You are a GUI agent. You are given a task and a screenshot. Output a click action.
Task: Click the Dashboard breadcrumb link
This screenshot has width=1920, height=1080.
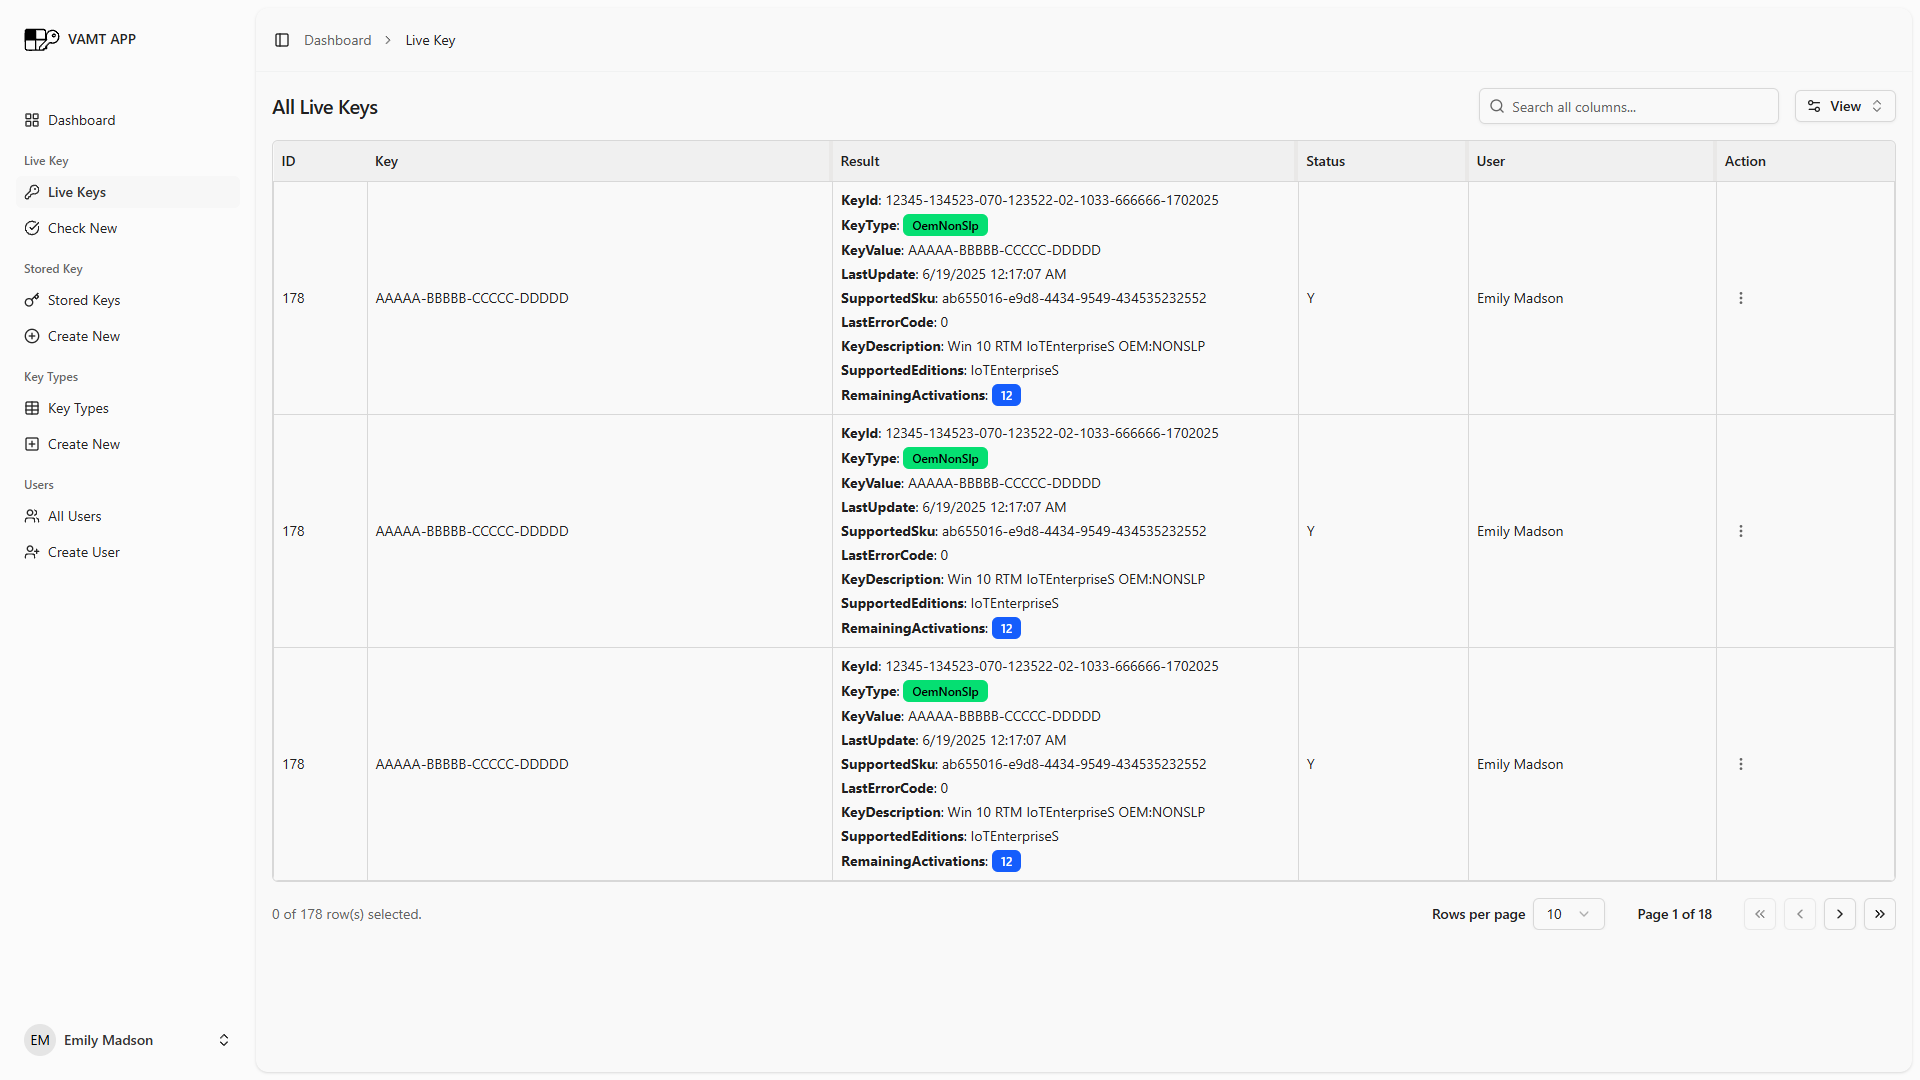point(337,40)
